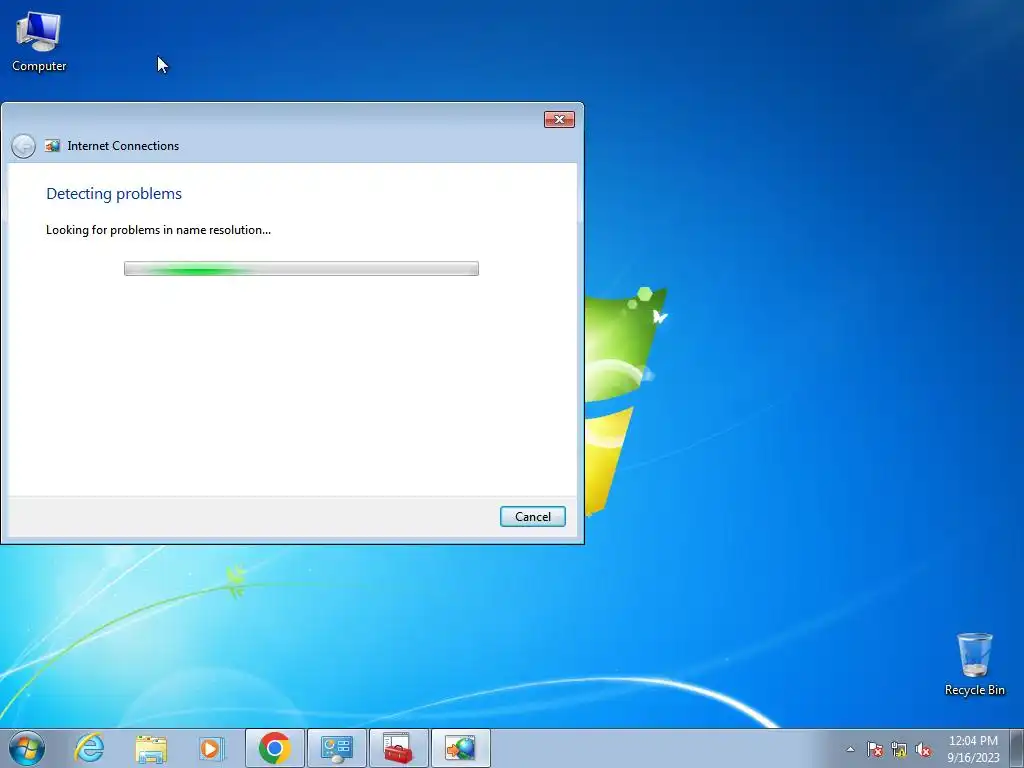Switch to Control Panel taskbar window

pos(336,748)
